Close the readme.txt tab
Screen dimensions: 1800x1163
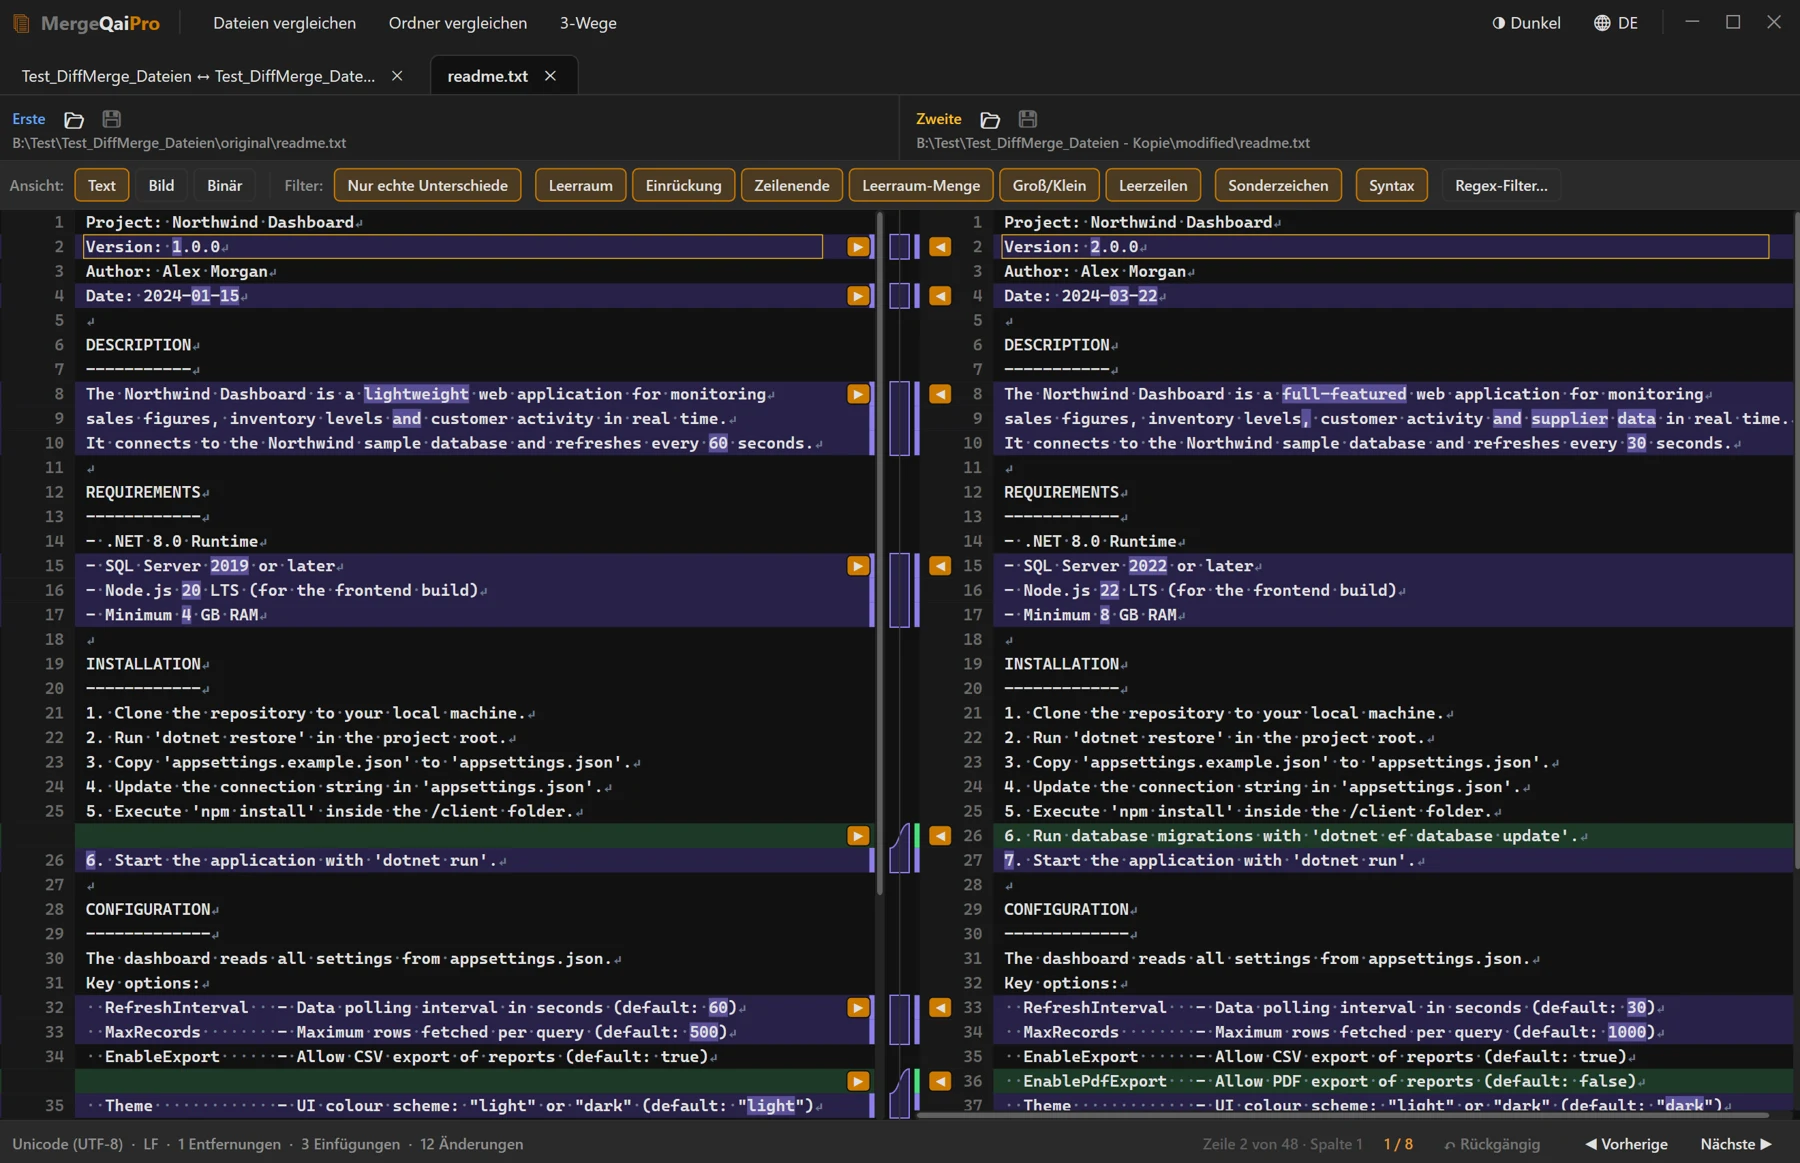click(x=550, y=76)
